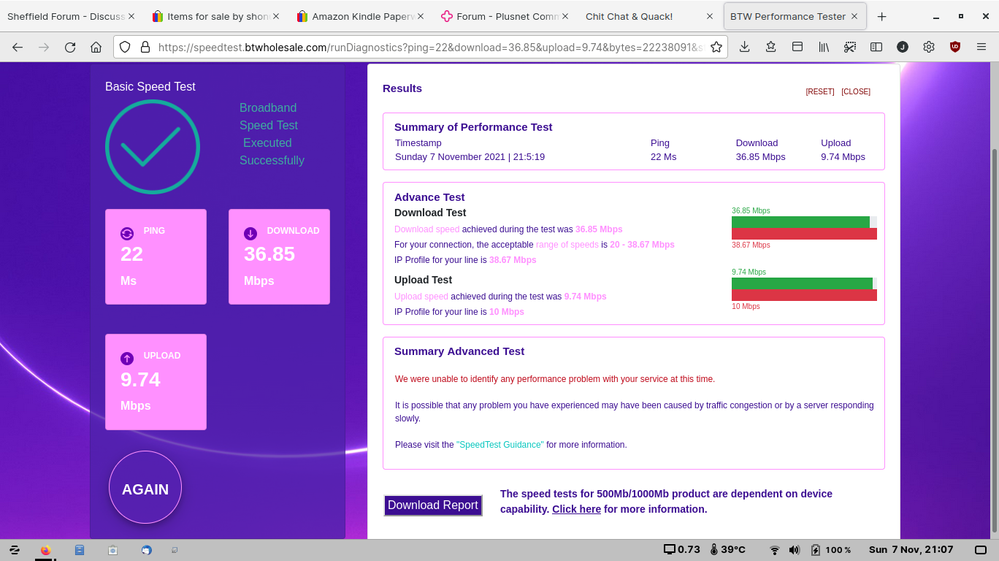Click the green checkmark success circle

click(x=152, y=147)
